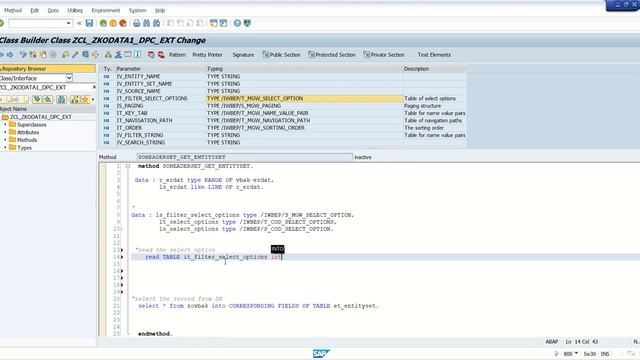
Task: Open the Method menu
Action: click(13, 11)
